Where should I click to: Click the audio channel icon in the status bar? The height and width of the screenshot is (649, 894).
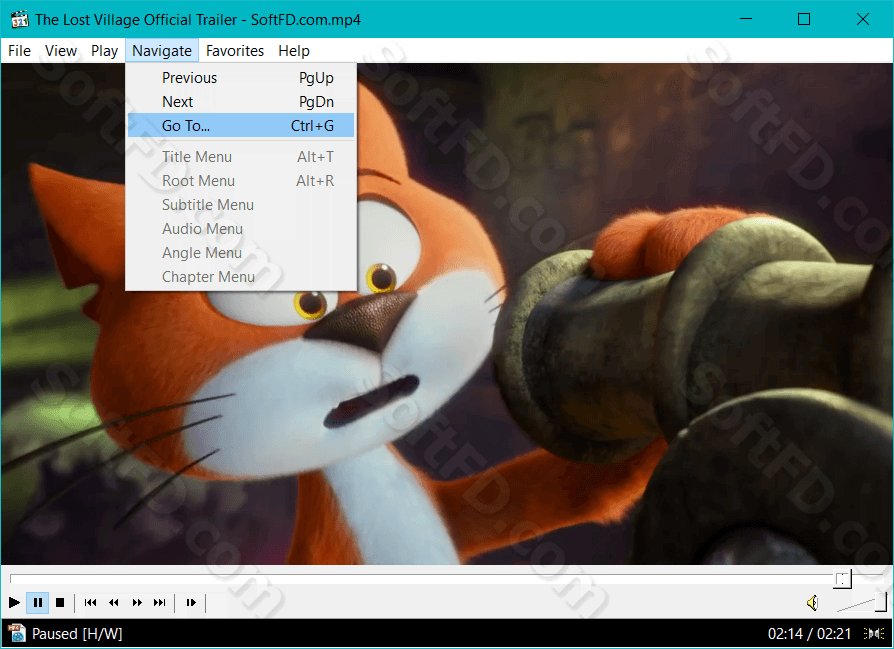tap(873, 633)
